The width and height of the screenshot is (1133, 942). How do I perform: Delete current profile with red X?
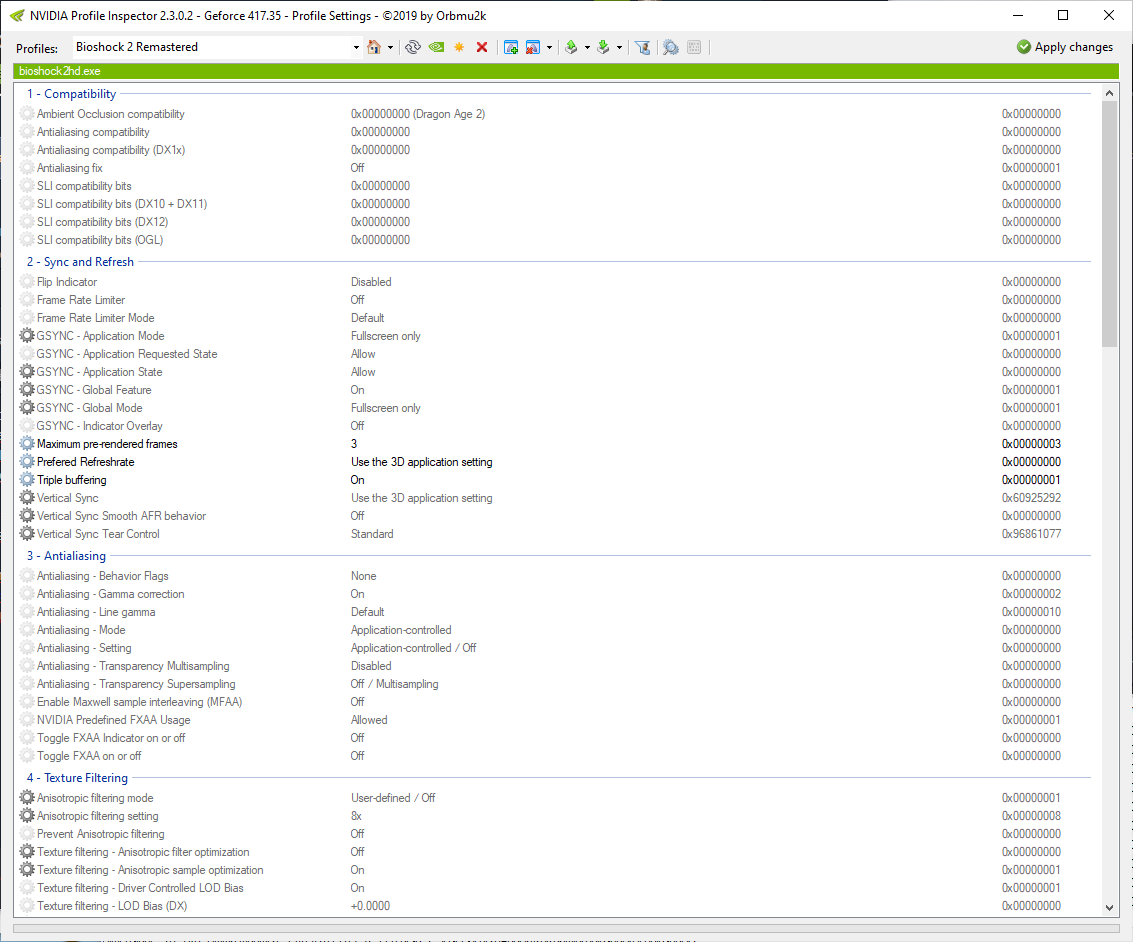point(482,47)
